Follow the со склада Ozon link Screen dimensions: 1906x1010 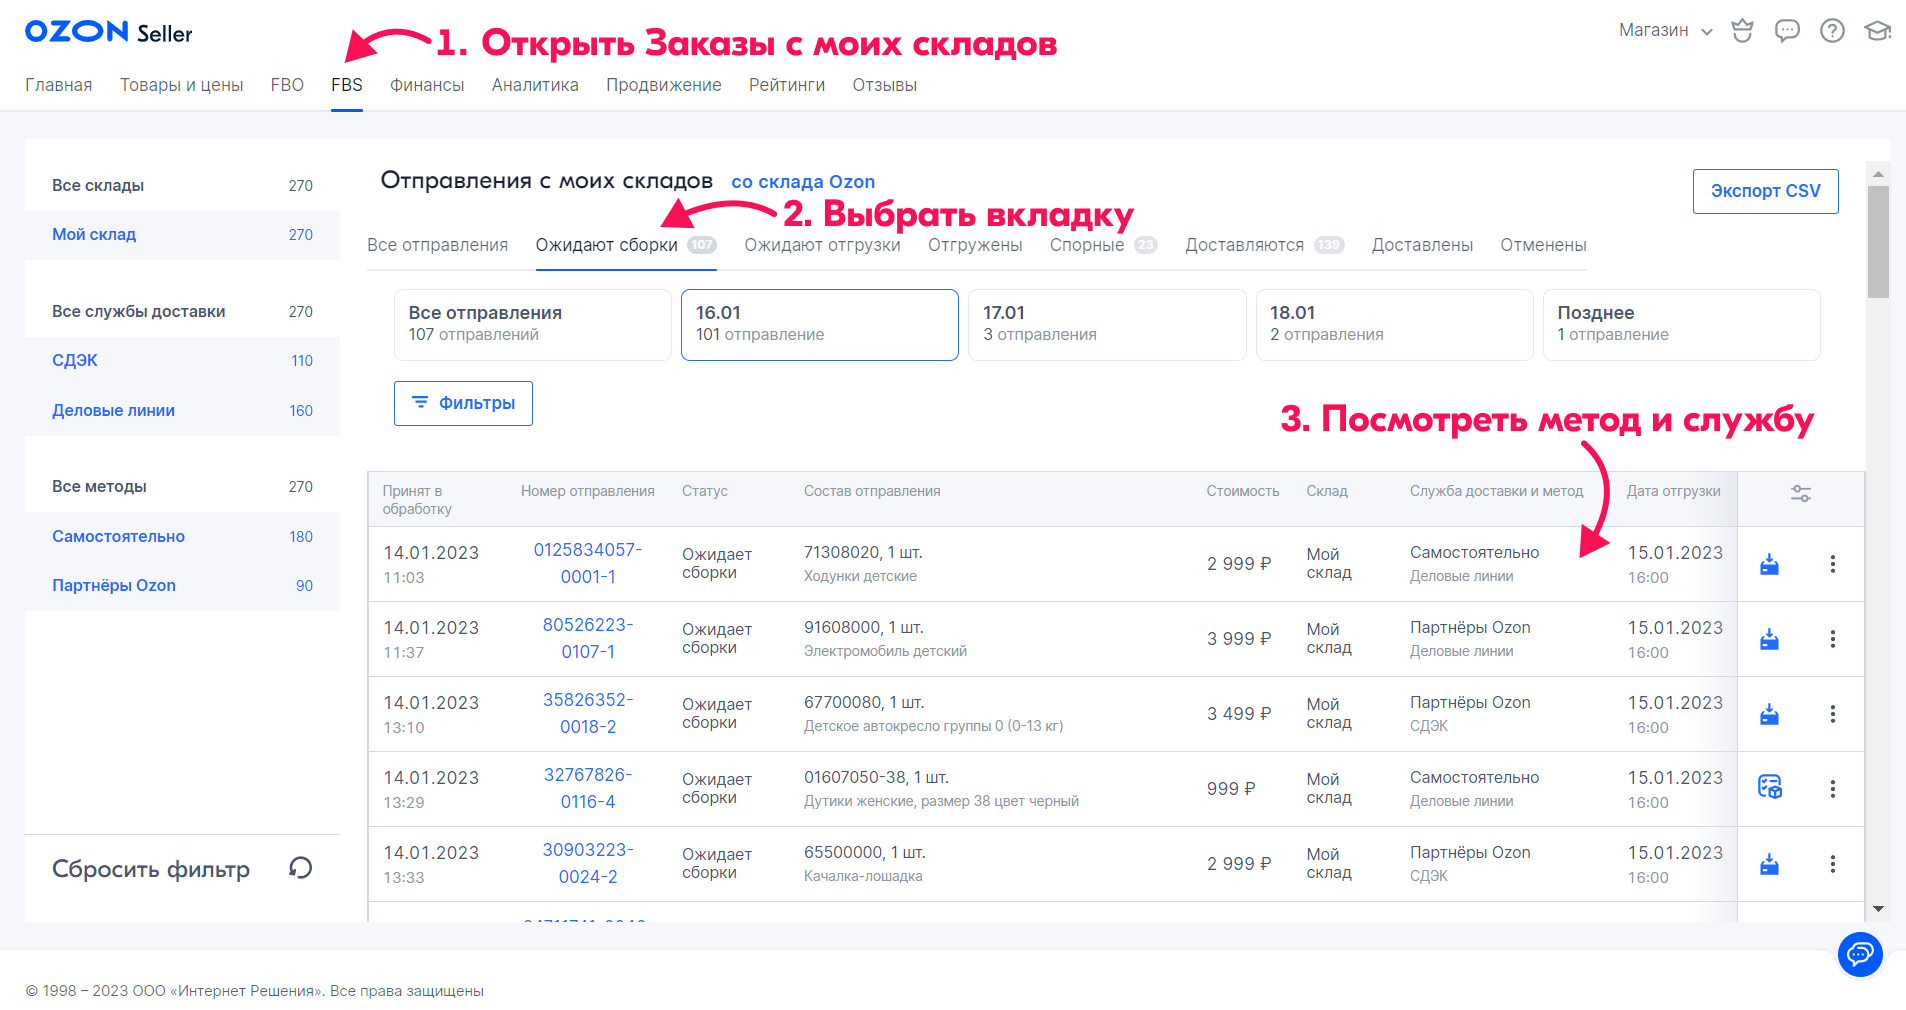(803, 182)
